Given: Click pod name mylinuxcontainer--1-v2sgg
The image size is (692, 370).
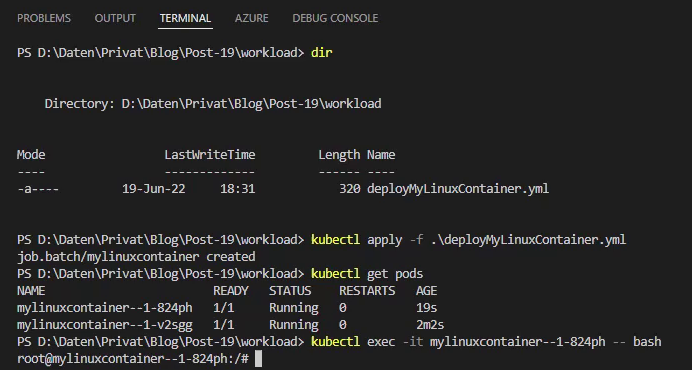Looking at the screenshot, I should coord(105,325).
